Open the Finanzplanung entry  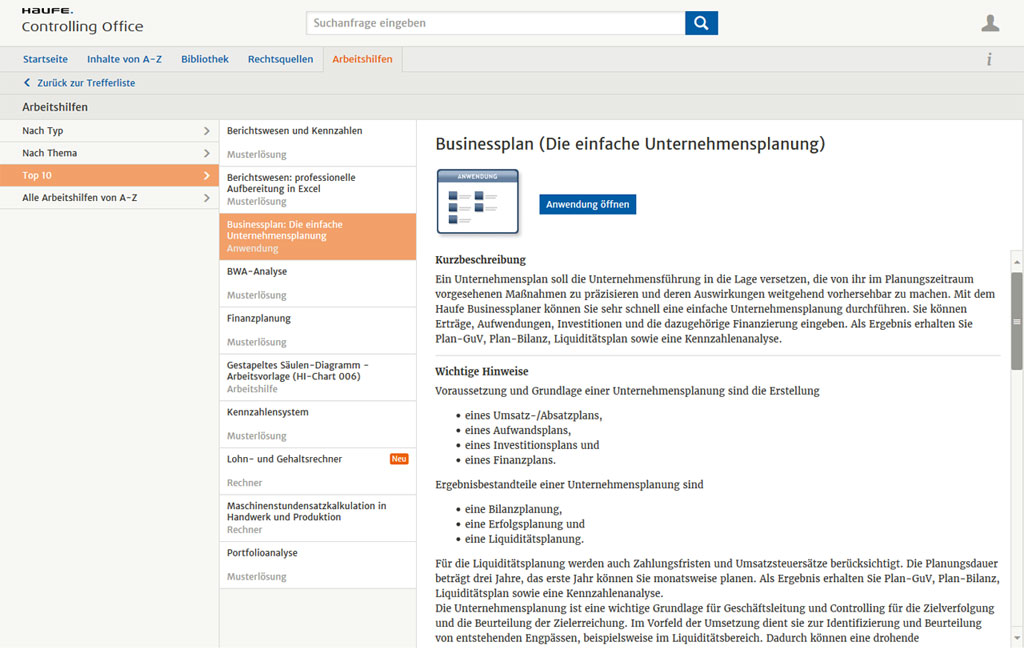pos(317,330)
